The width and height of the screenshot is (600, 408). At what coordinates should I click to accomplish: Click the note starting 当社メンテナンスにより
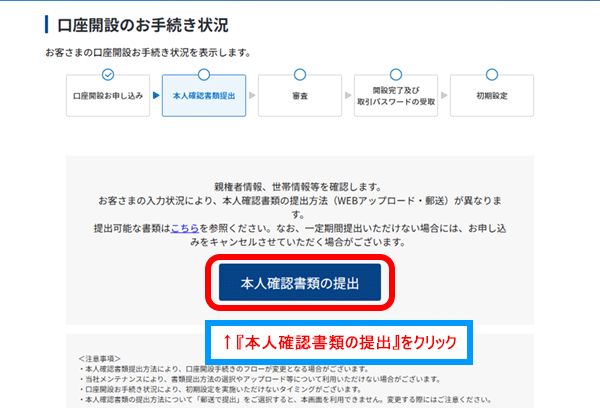[260, 379]
